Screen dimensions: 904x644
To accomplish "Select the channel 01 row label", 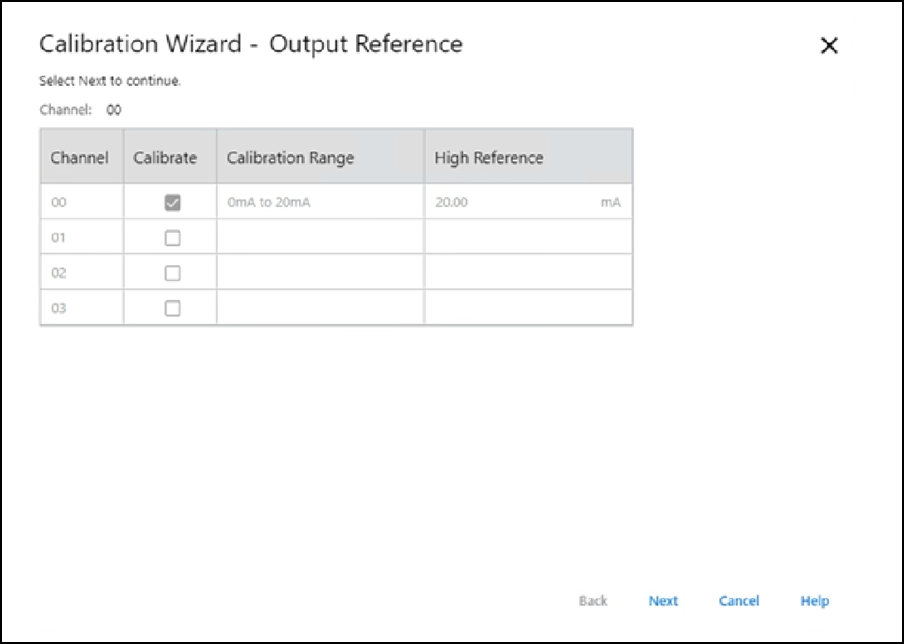I will [x=59, y=238].
